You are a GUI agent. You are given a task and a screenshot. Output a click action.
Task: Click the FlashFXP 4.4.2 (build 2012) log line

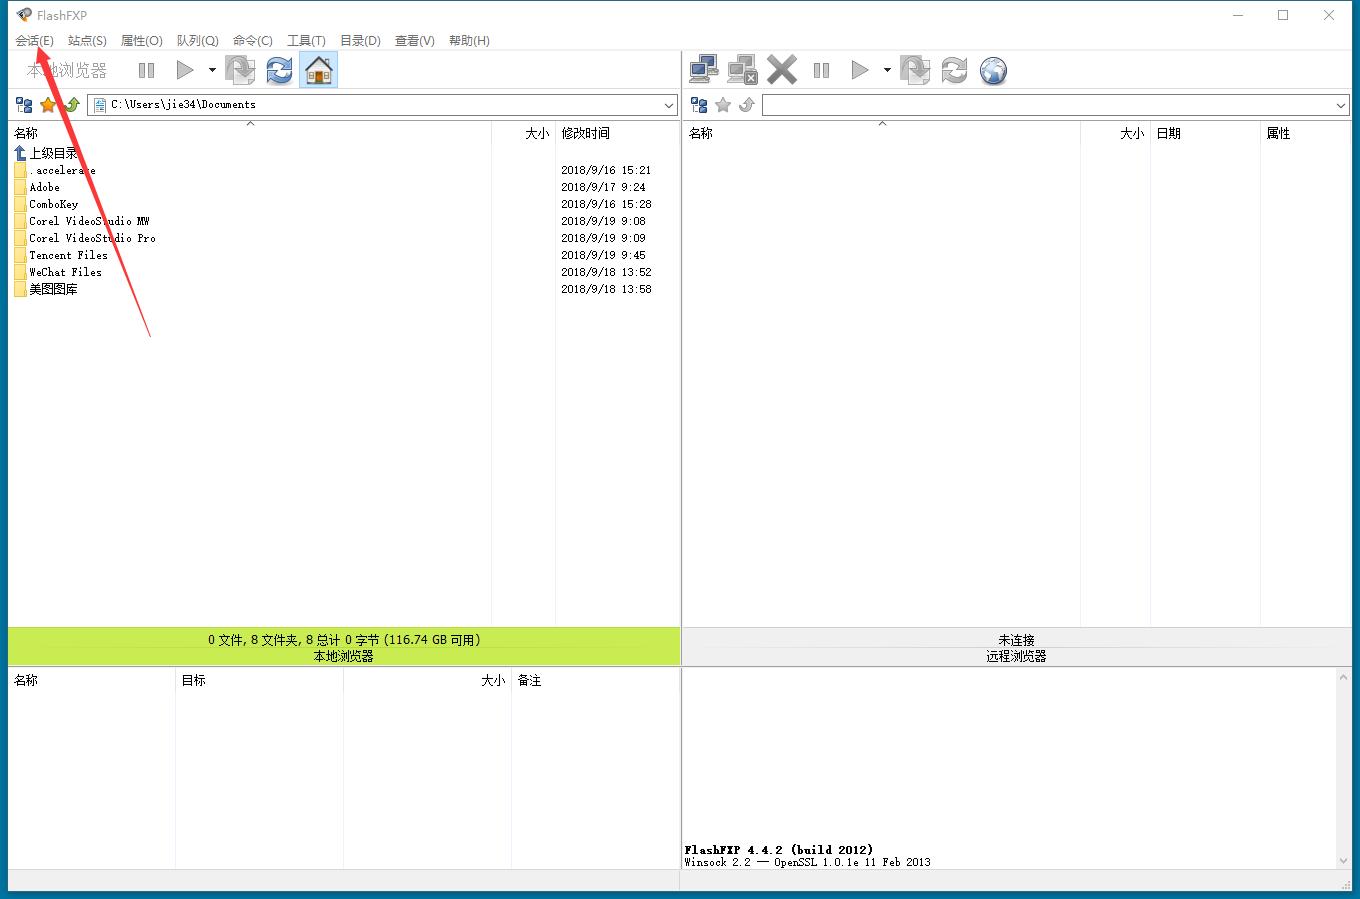779,850
